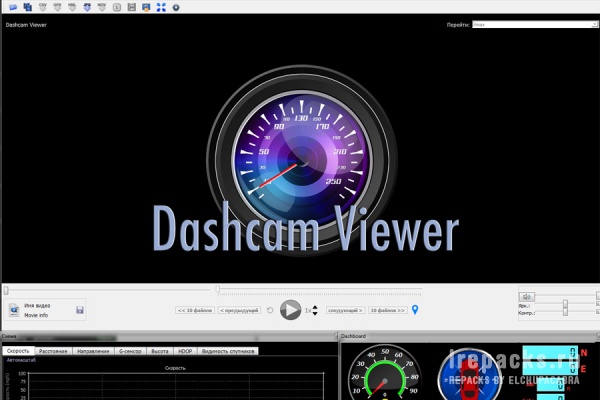Viewport: 600px width, 400px height.
Task: Click the film-strip trim toolbar icon
Action: pos(132,7)
